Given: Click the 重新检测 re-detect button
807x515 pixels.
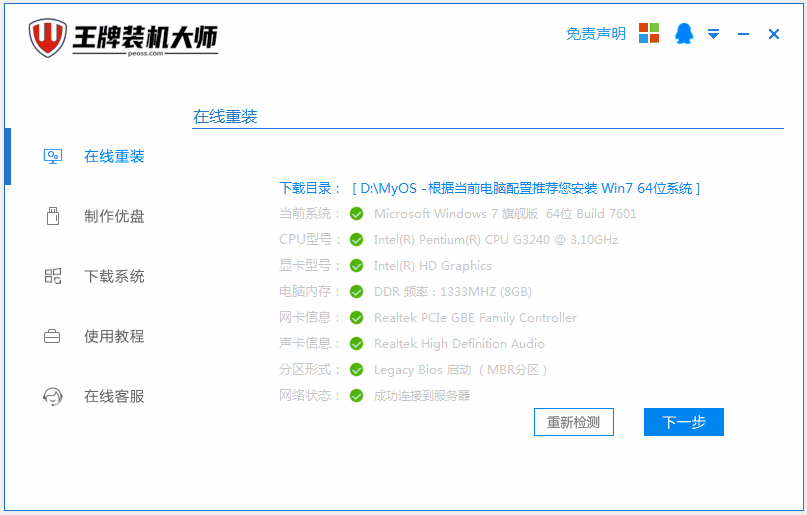Looking at the screenshot, I should 574,422.
